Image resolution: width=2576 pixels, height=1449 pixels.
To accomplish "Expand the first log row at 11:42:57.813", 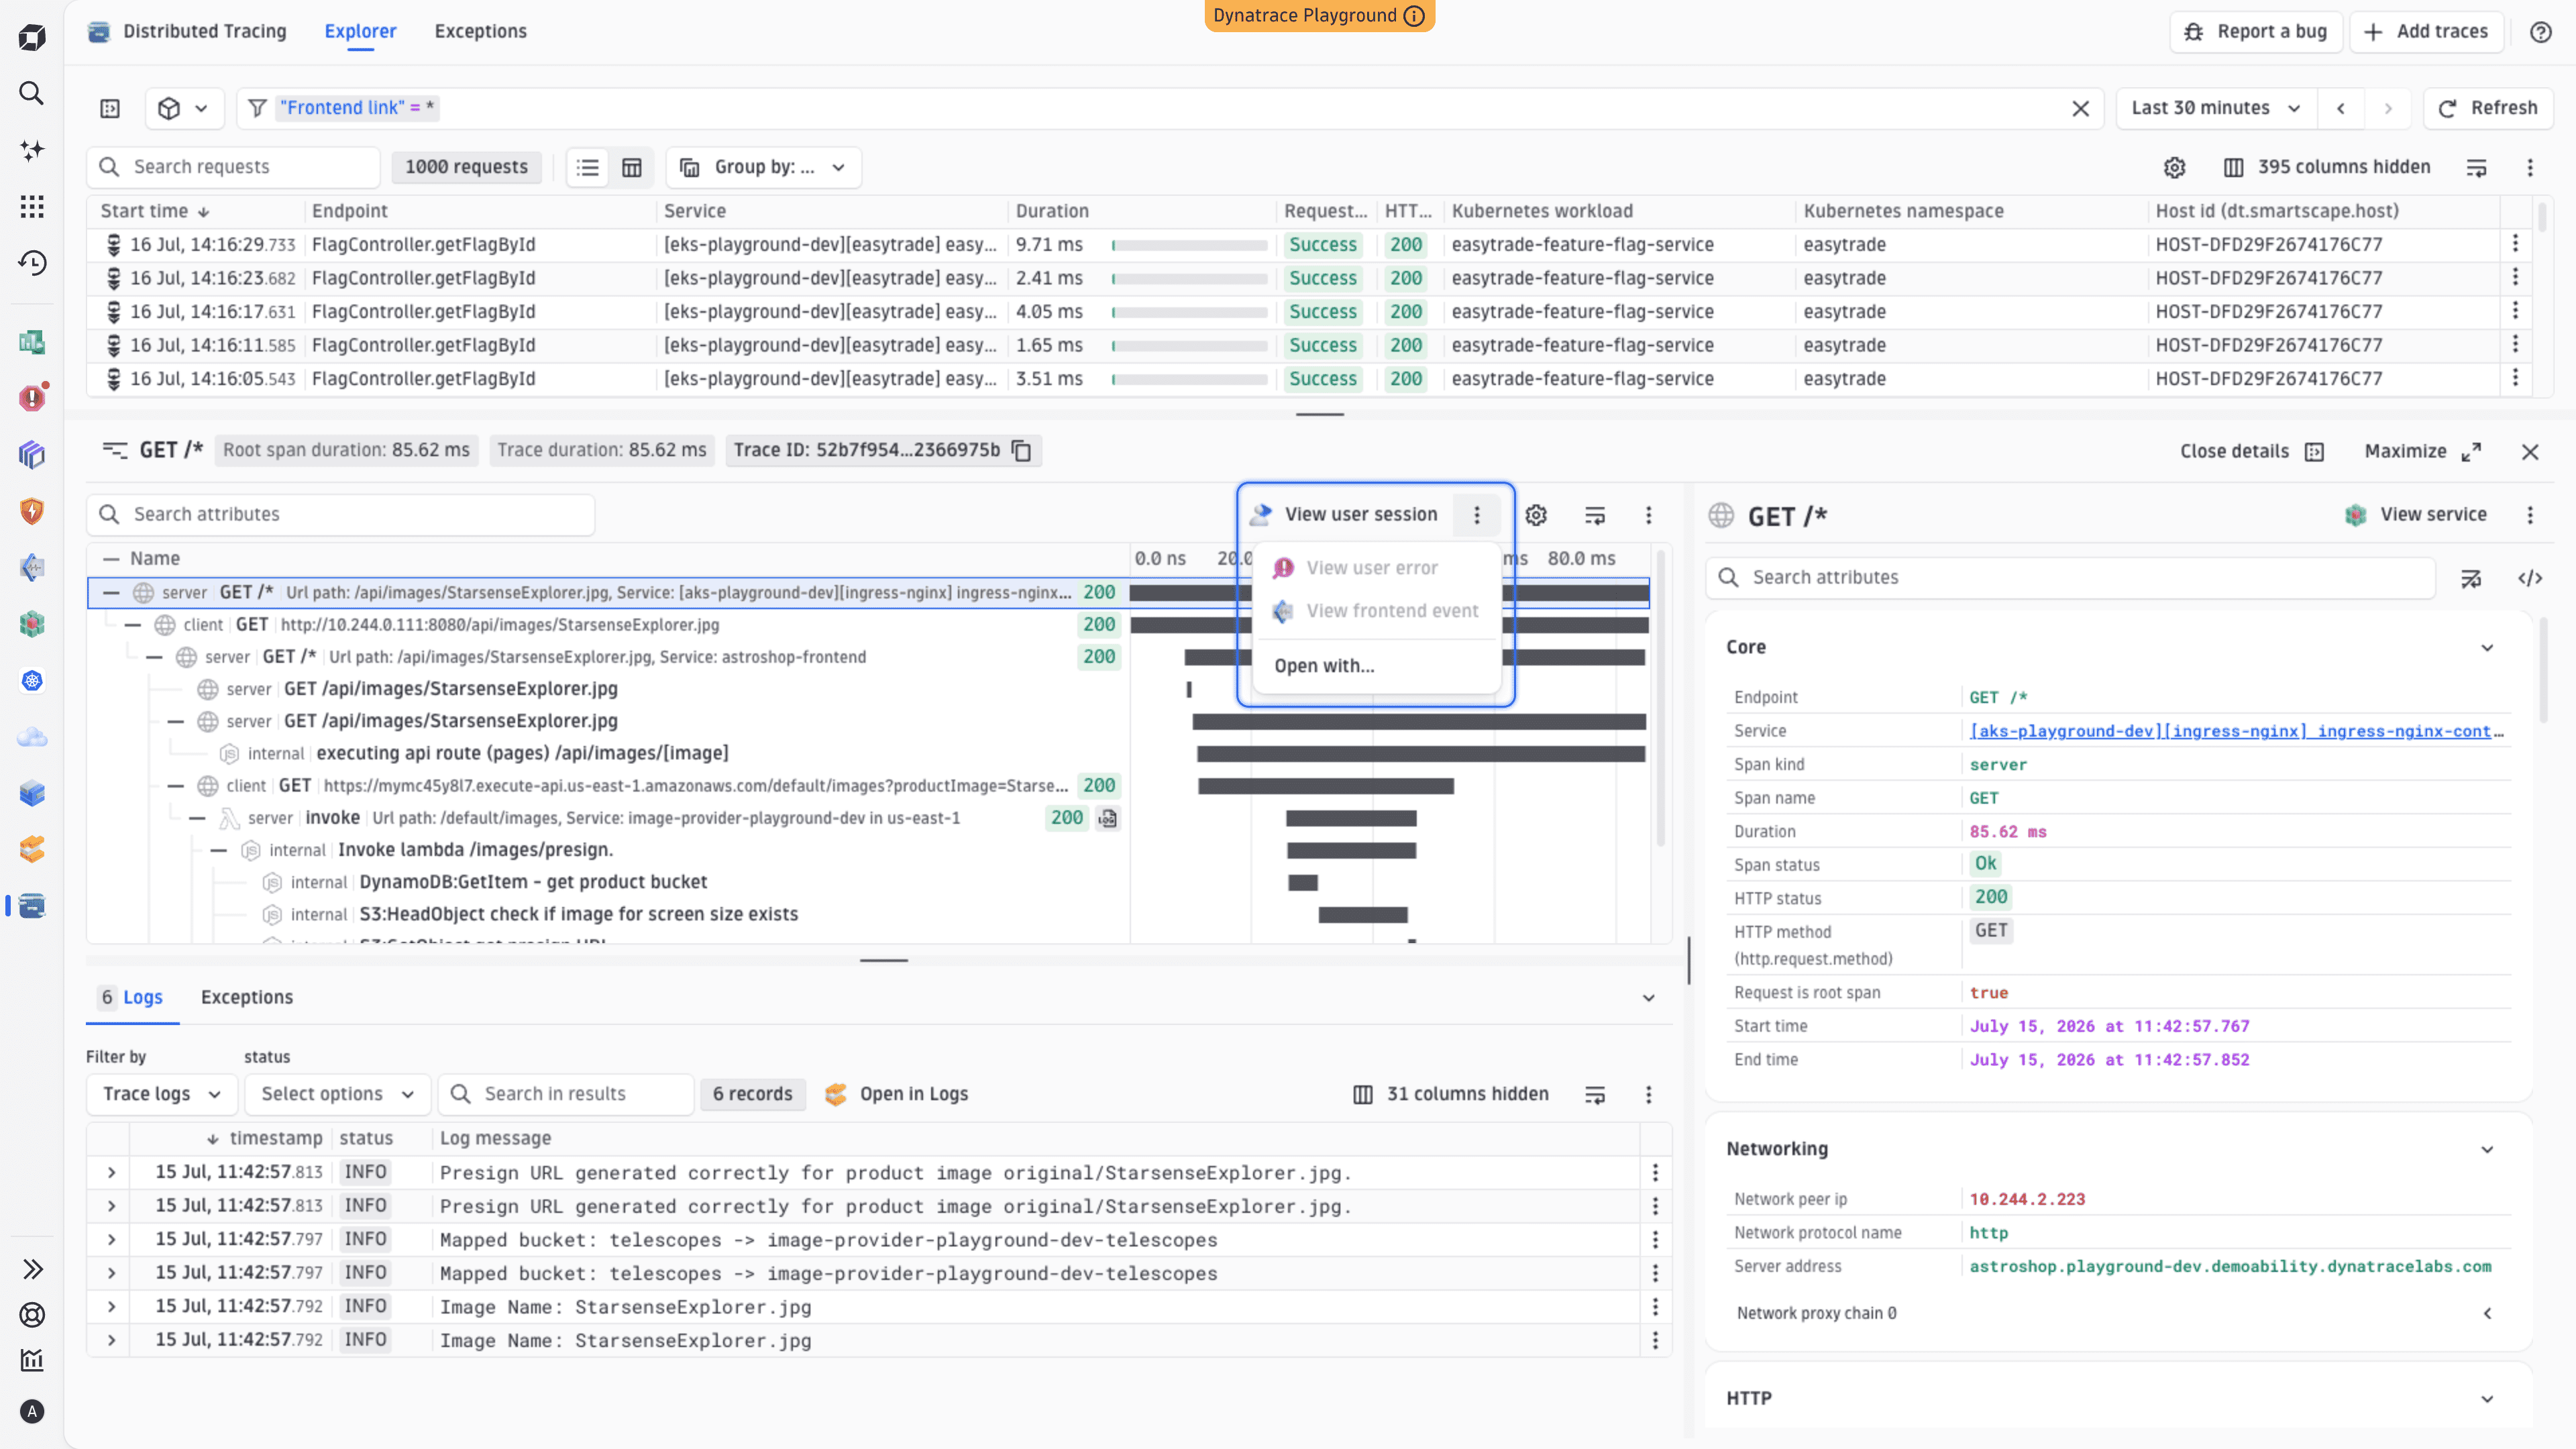I will tap(111, 1172).
